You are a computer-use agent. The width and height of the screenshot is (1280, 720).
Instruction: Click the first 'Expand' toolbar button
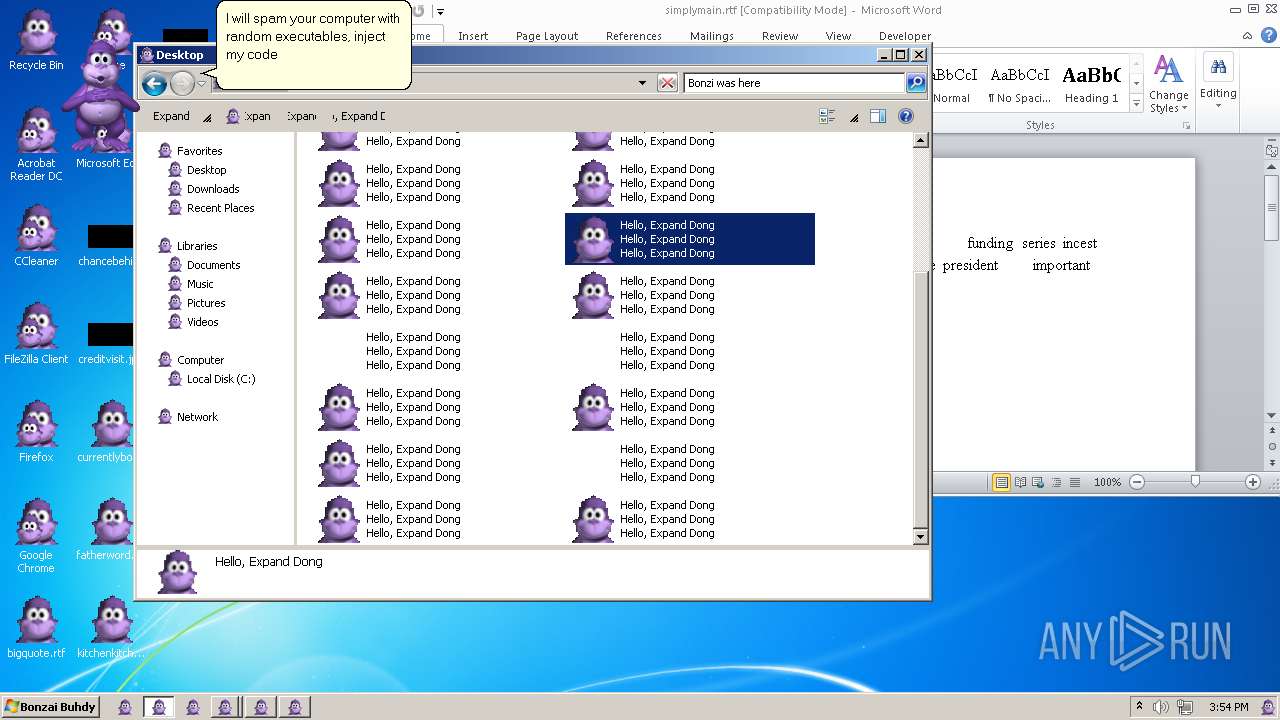point(171,116)
